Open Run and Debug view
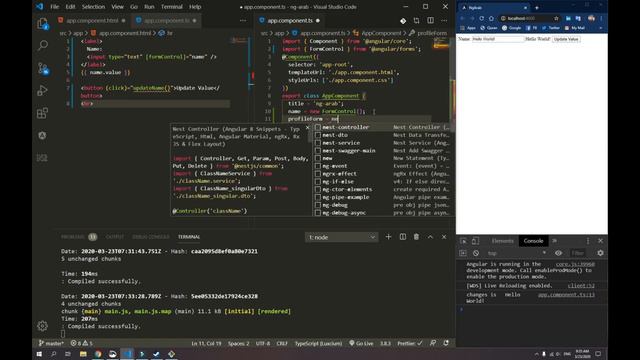 [42, 90]
